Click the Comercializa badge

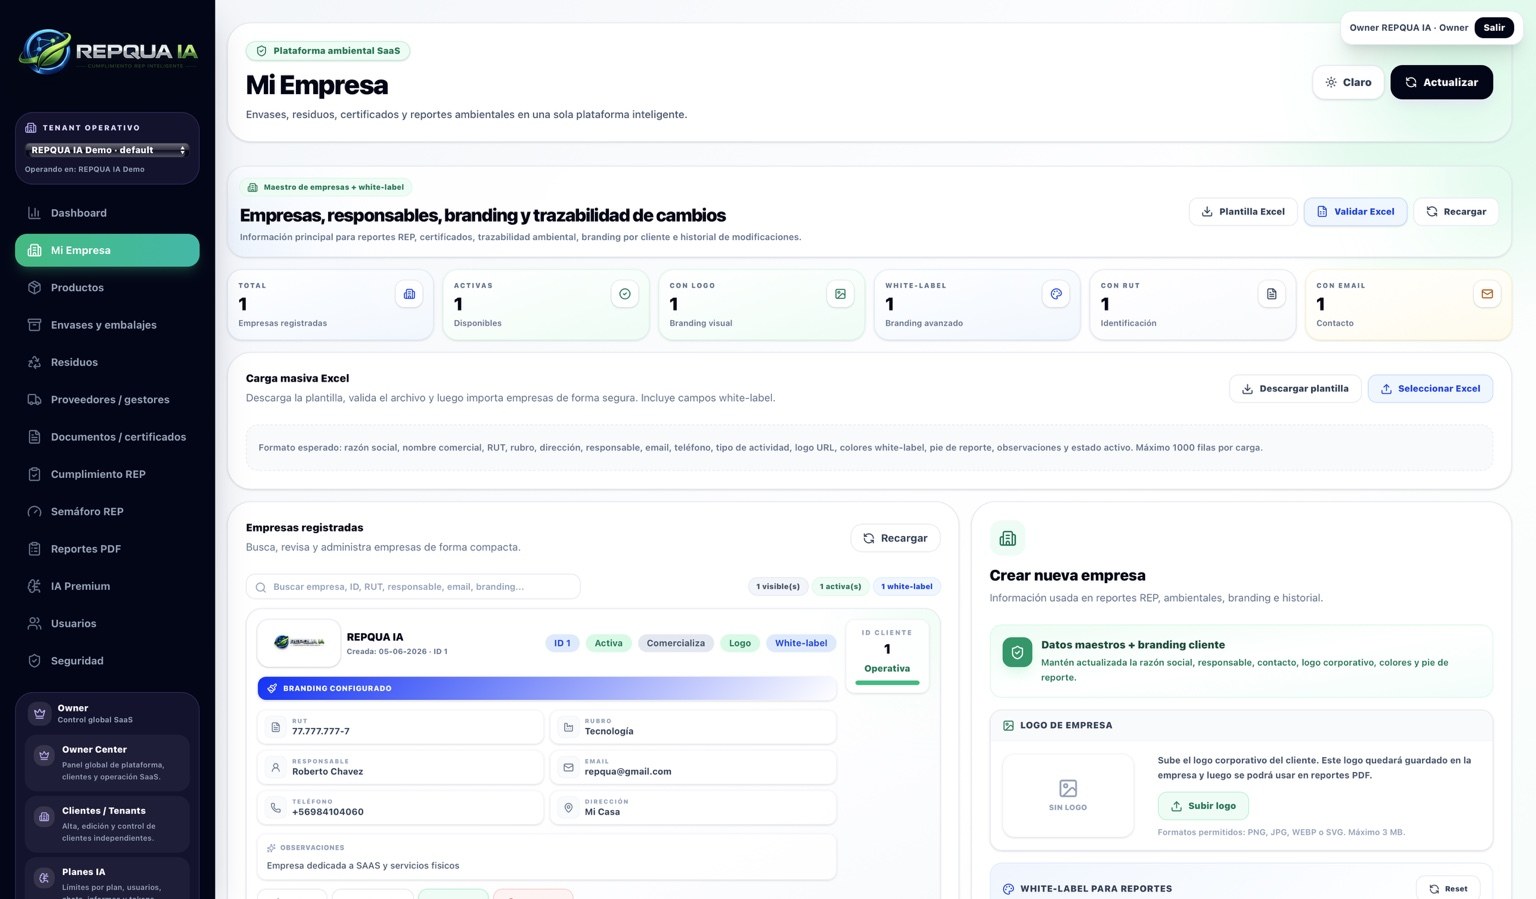(x=675, y=643)
